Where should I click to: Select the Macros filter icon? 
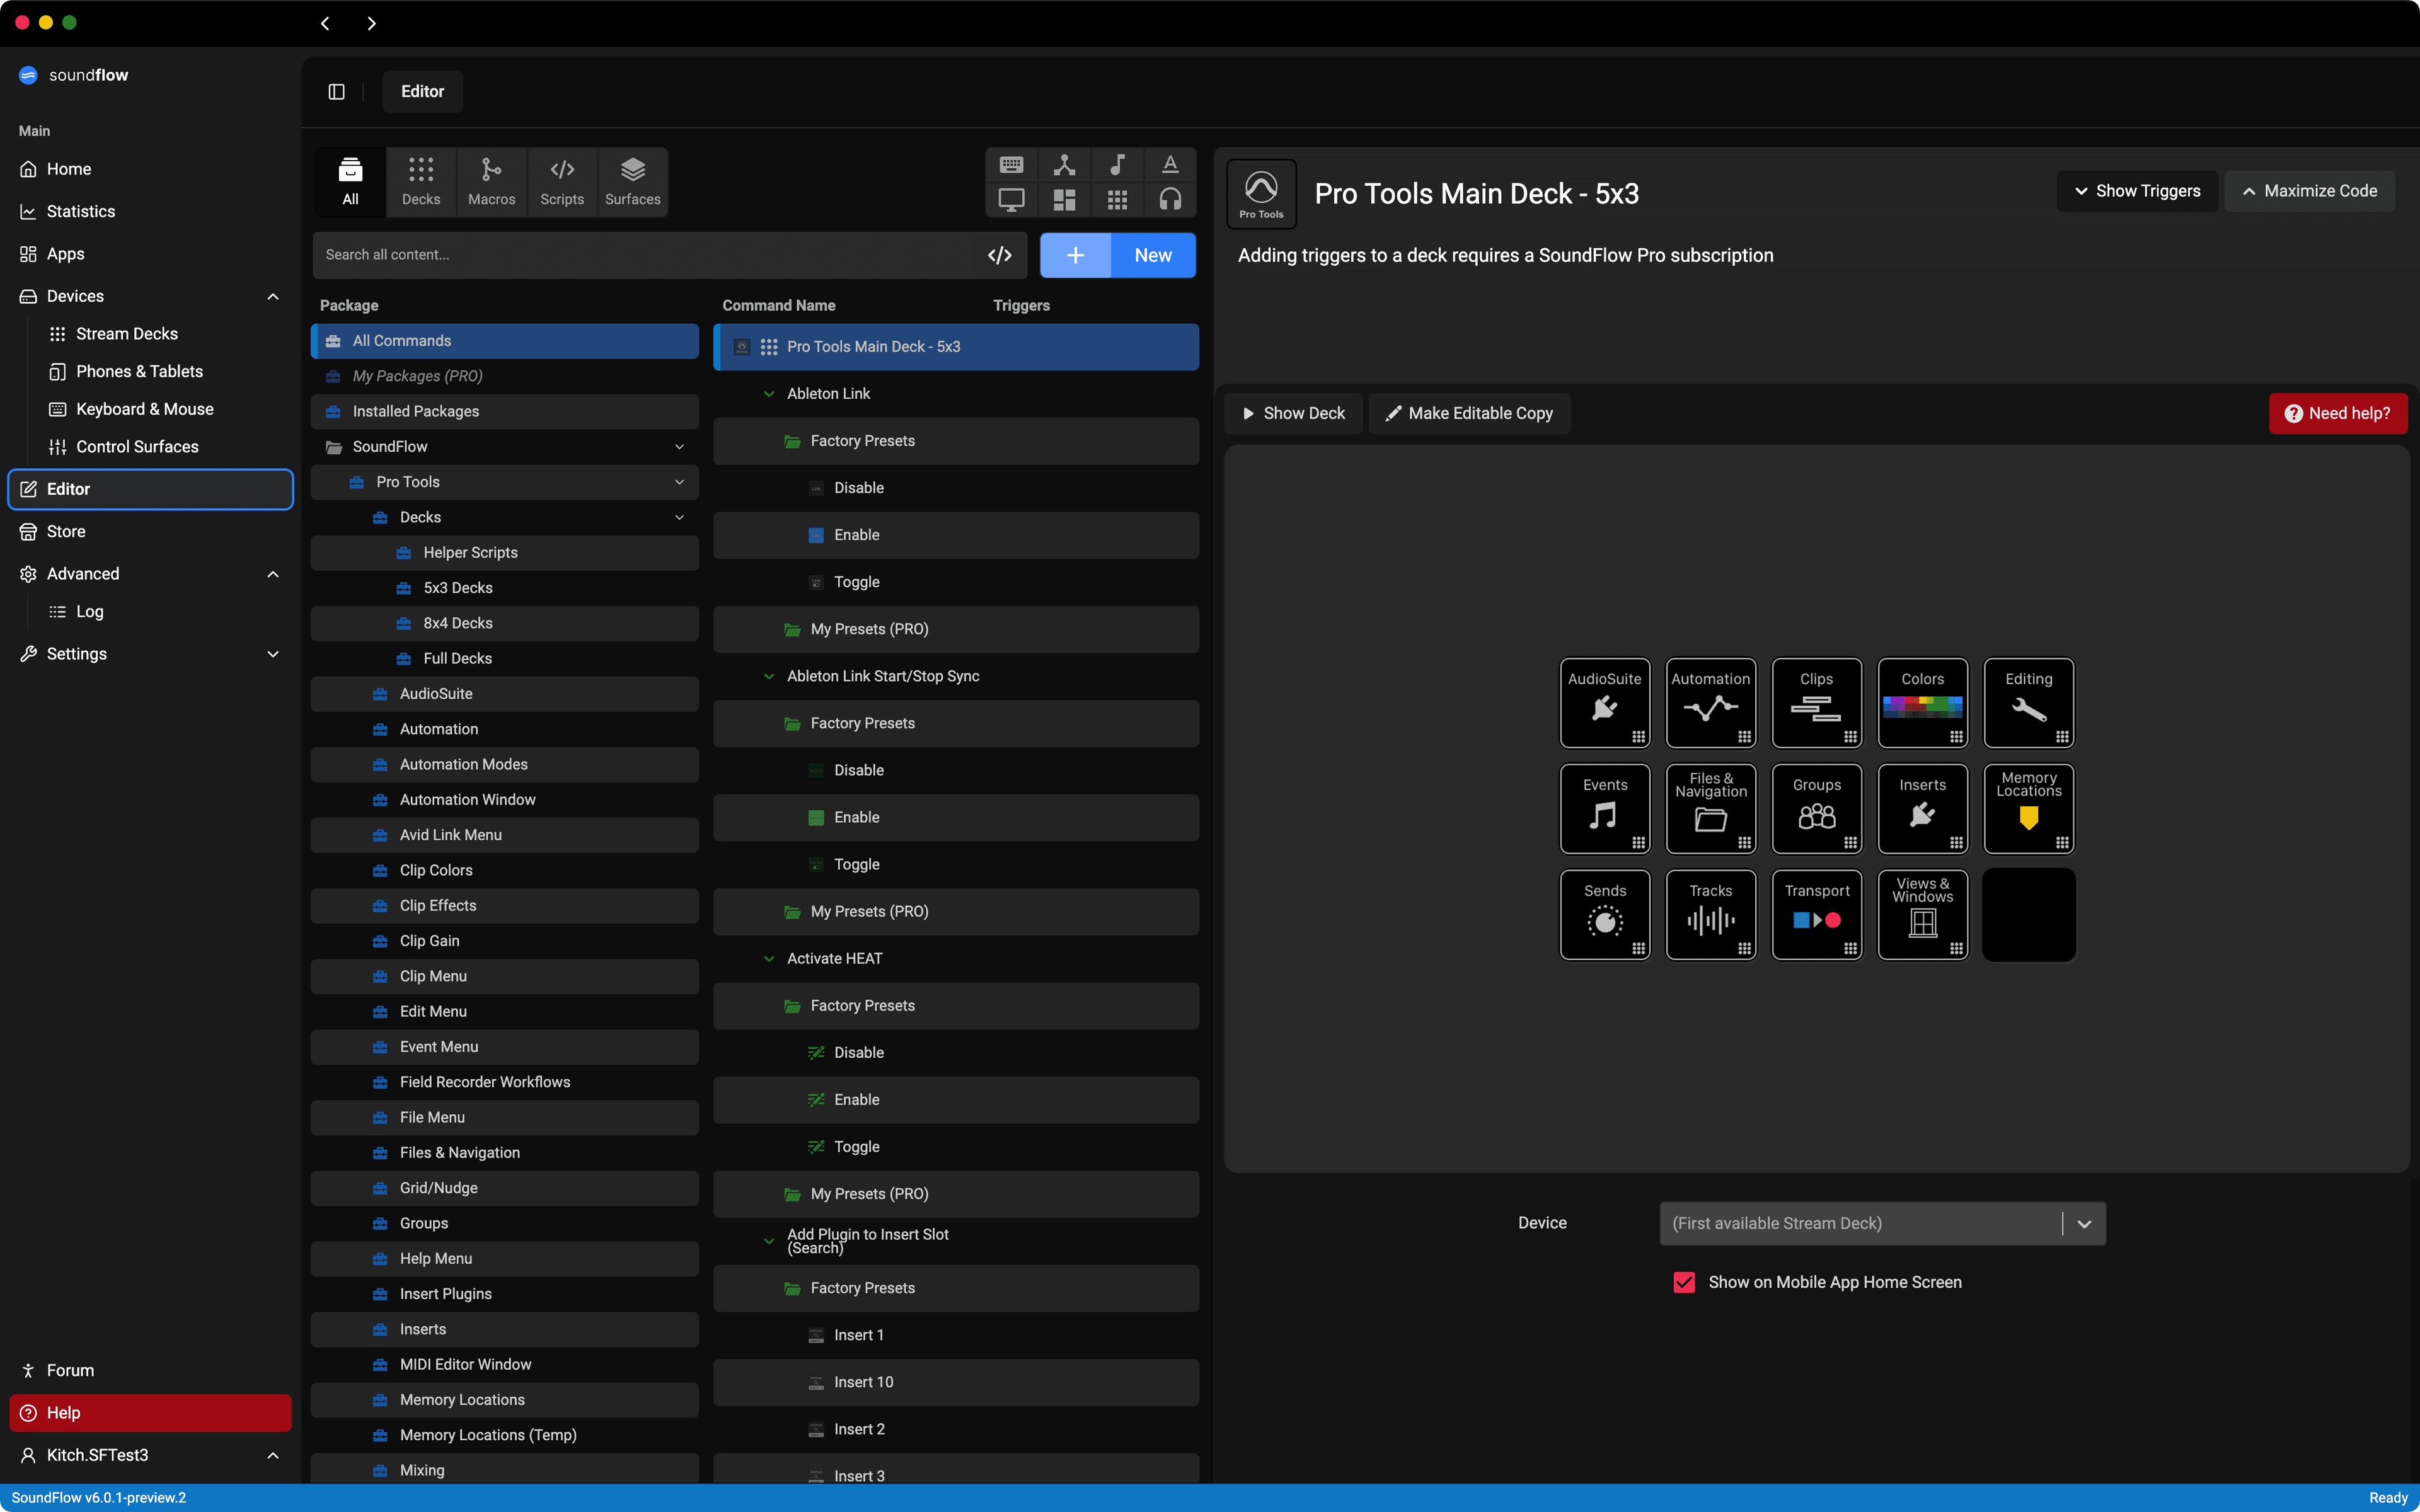(x=491, y=180)
